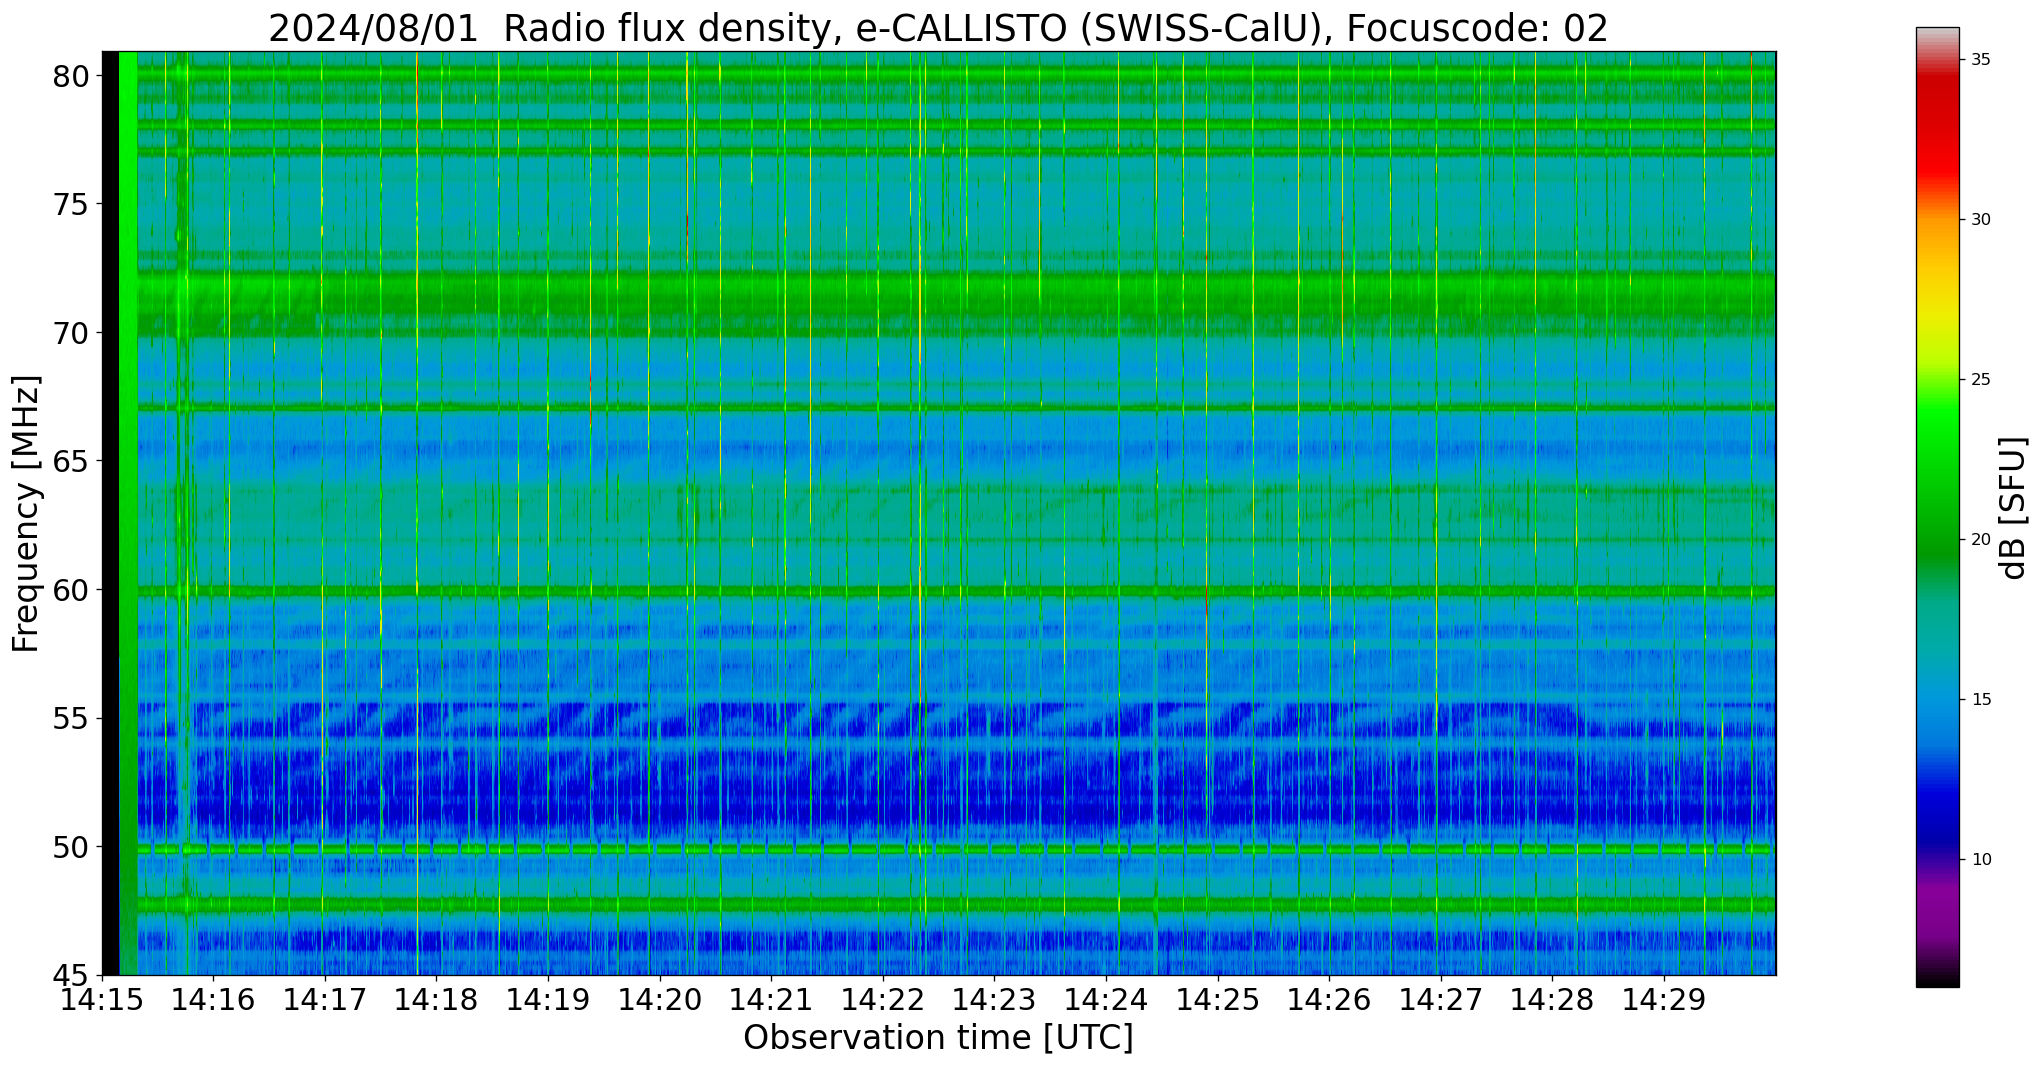Image resolution: width=2043 pixels, height=1067 pixels.
Task: Click the 65 MHz frequency tick label
Action: pos(72,462)
